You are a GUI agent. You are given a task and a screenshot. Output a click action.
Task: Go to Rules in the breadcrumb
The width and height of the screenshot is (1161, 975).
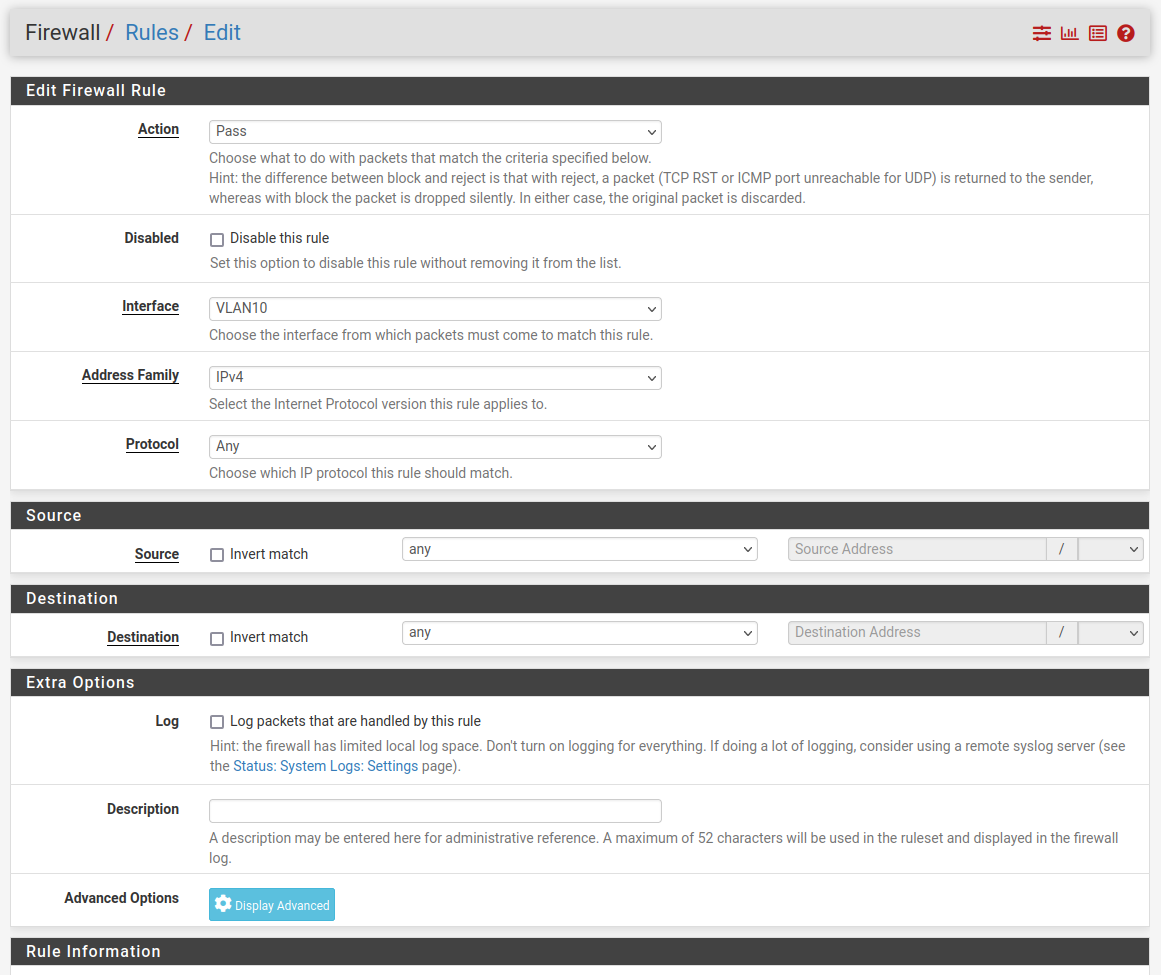coord(152,33)
